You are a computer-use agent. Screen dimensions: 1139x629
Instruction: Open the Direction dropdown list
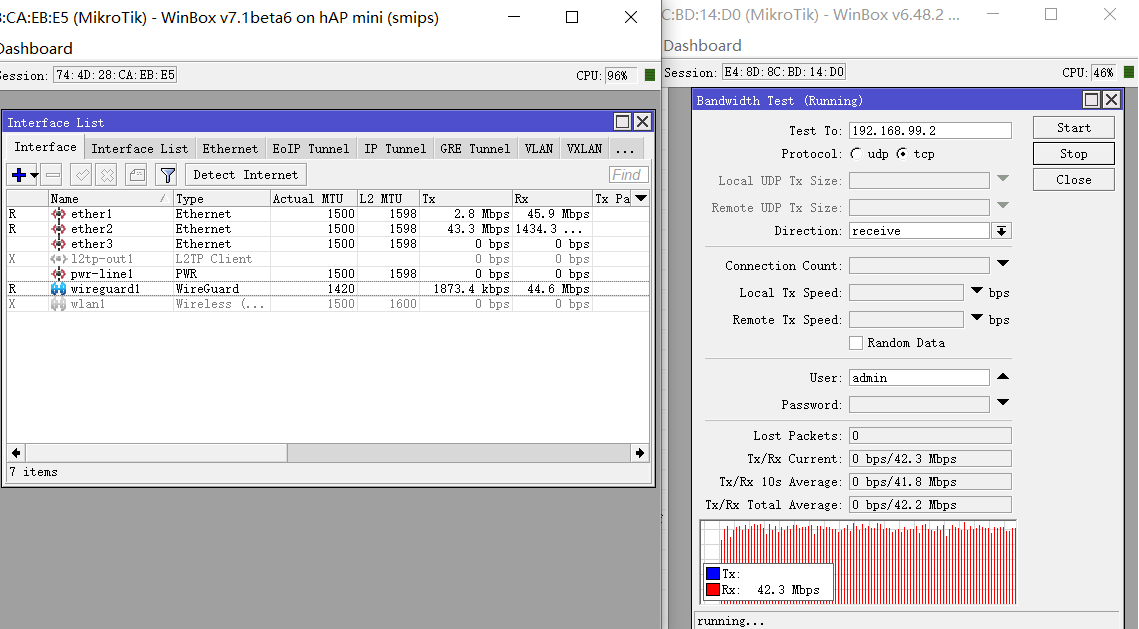(x=1001, y=231)
